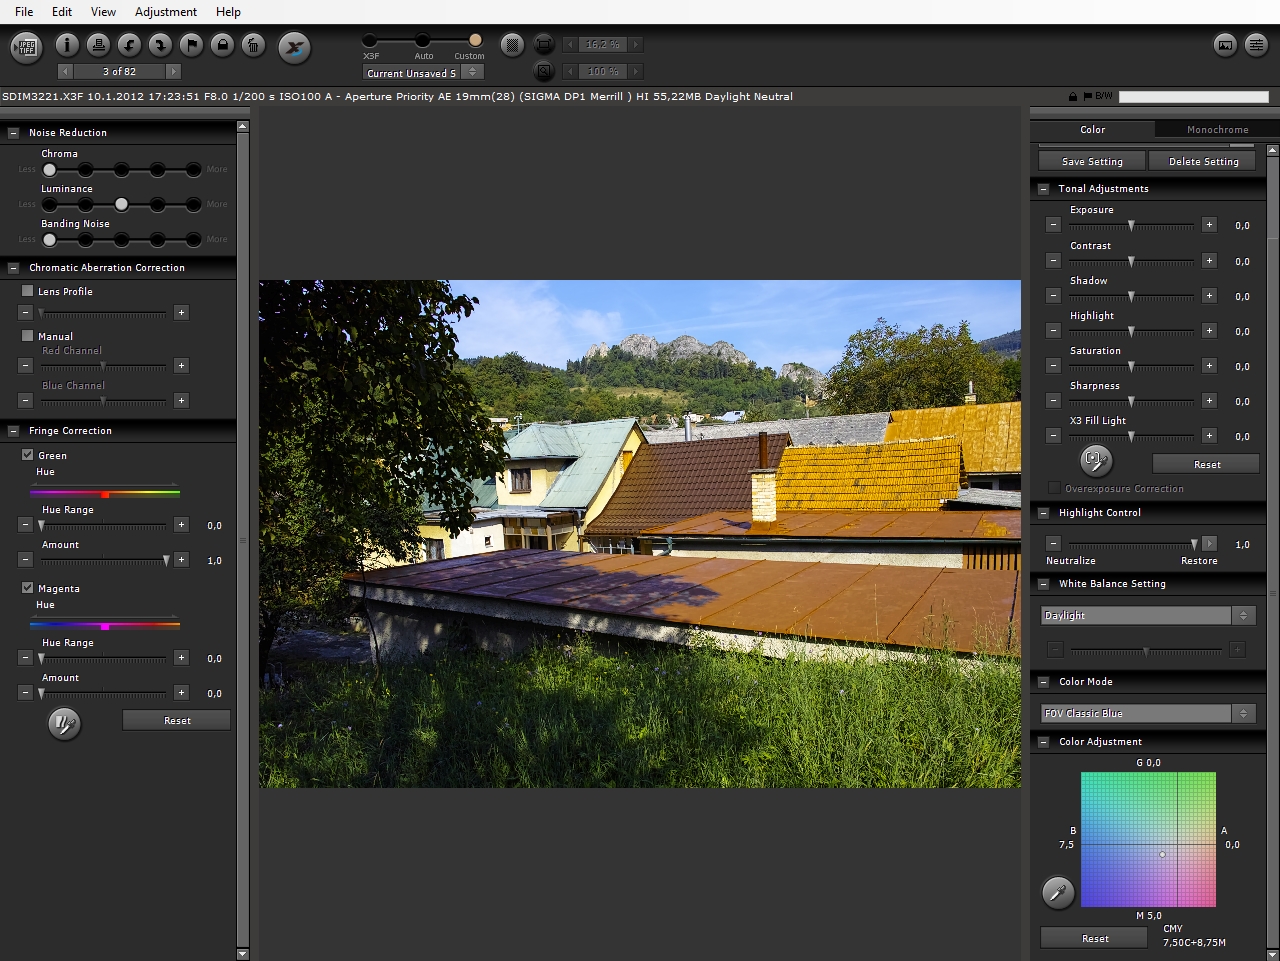
Task: Open the image information panel
Action: pos(67,45)
